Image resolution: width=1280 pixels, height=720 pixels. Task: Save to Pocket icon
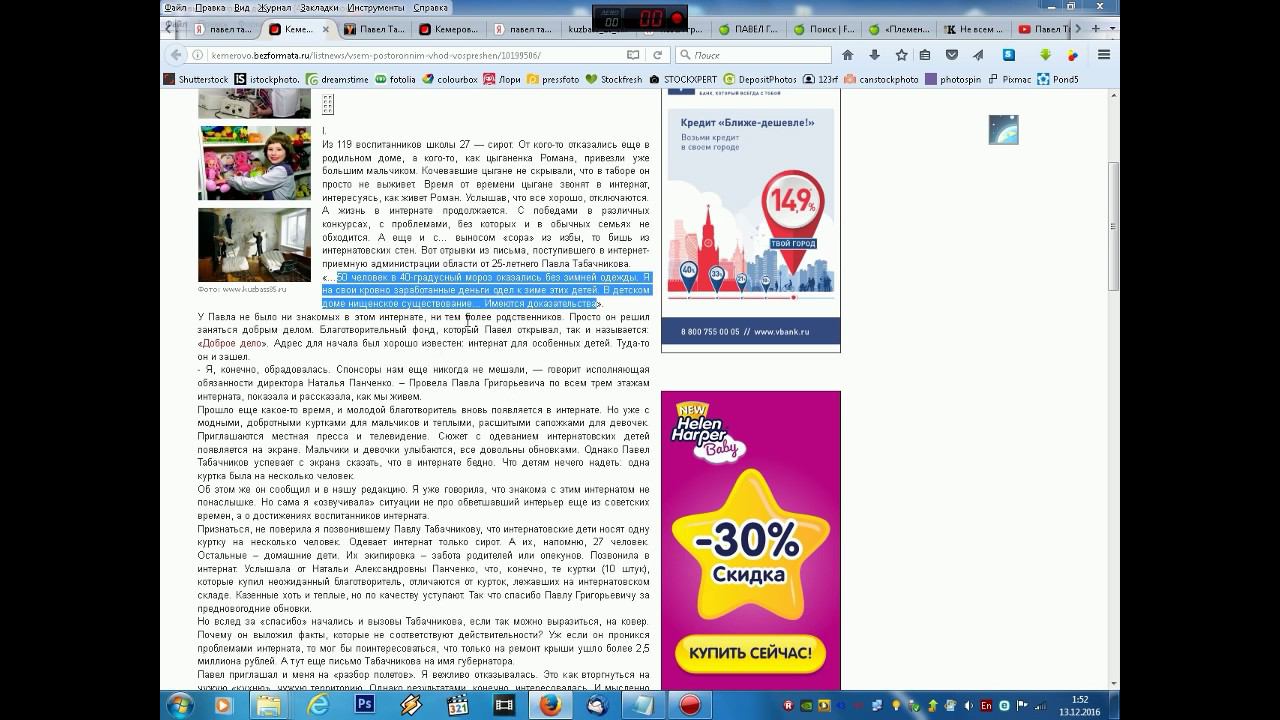coord(952,55)
